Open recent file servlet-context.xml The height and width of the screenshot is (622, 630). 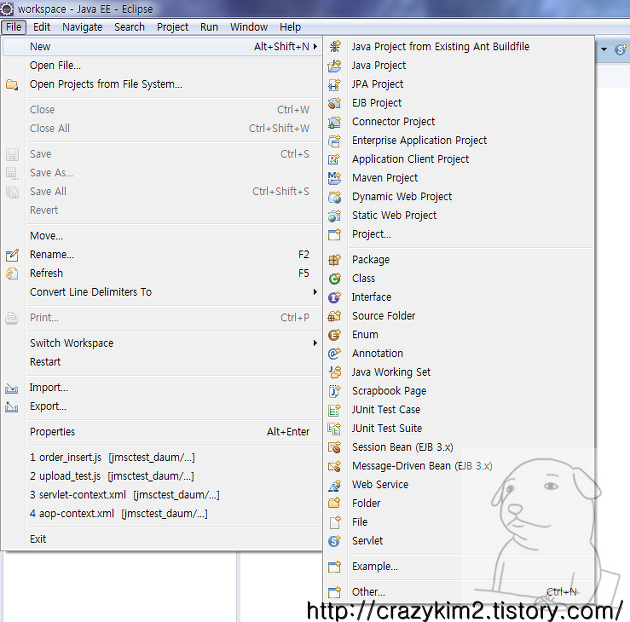click(x=162, y=495)
